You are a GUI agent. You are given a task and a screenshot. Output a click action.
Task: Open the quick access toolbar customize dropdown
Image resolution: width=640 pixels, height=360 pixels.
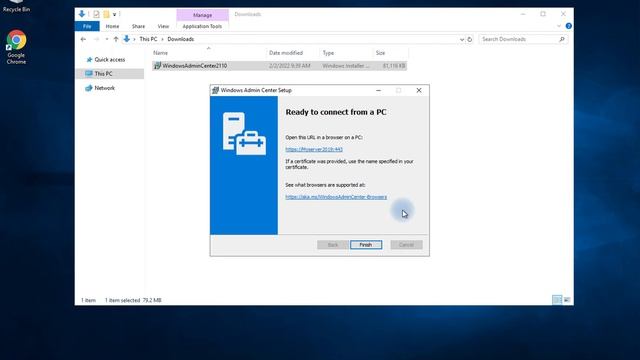point(114,15)
